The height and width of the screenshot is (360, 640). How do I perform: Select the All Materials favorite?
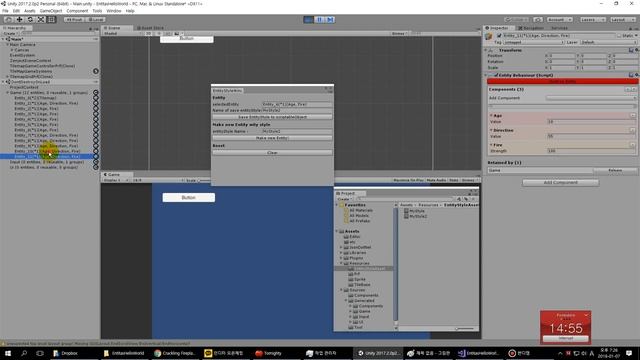point(358,210)
